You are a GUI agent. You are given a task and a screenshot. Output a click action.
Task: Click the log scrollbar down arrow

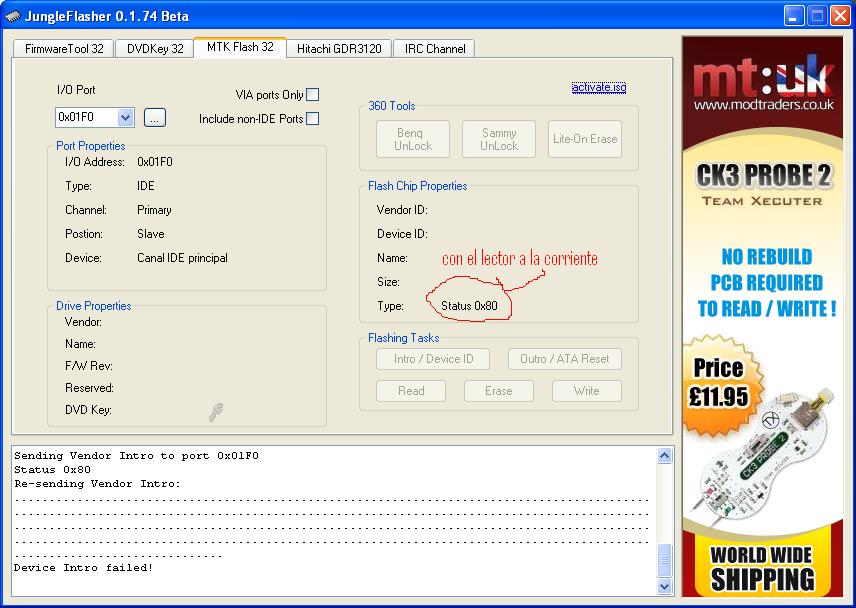(664, 586)
